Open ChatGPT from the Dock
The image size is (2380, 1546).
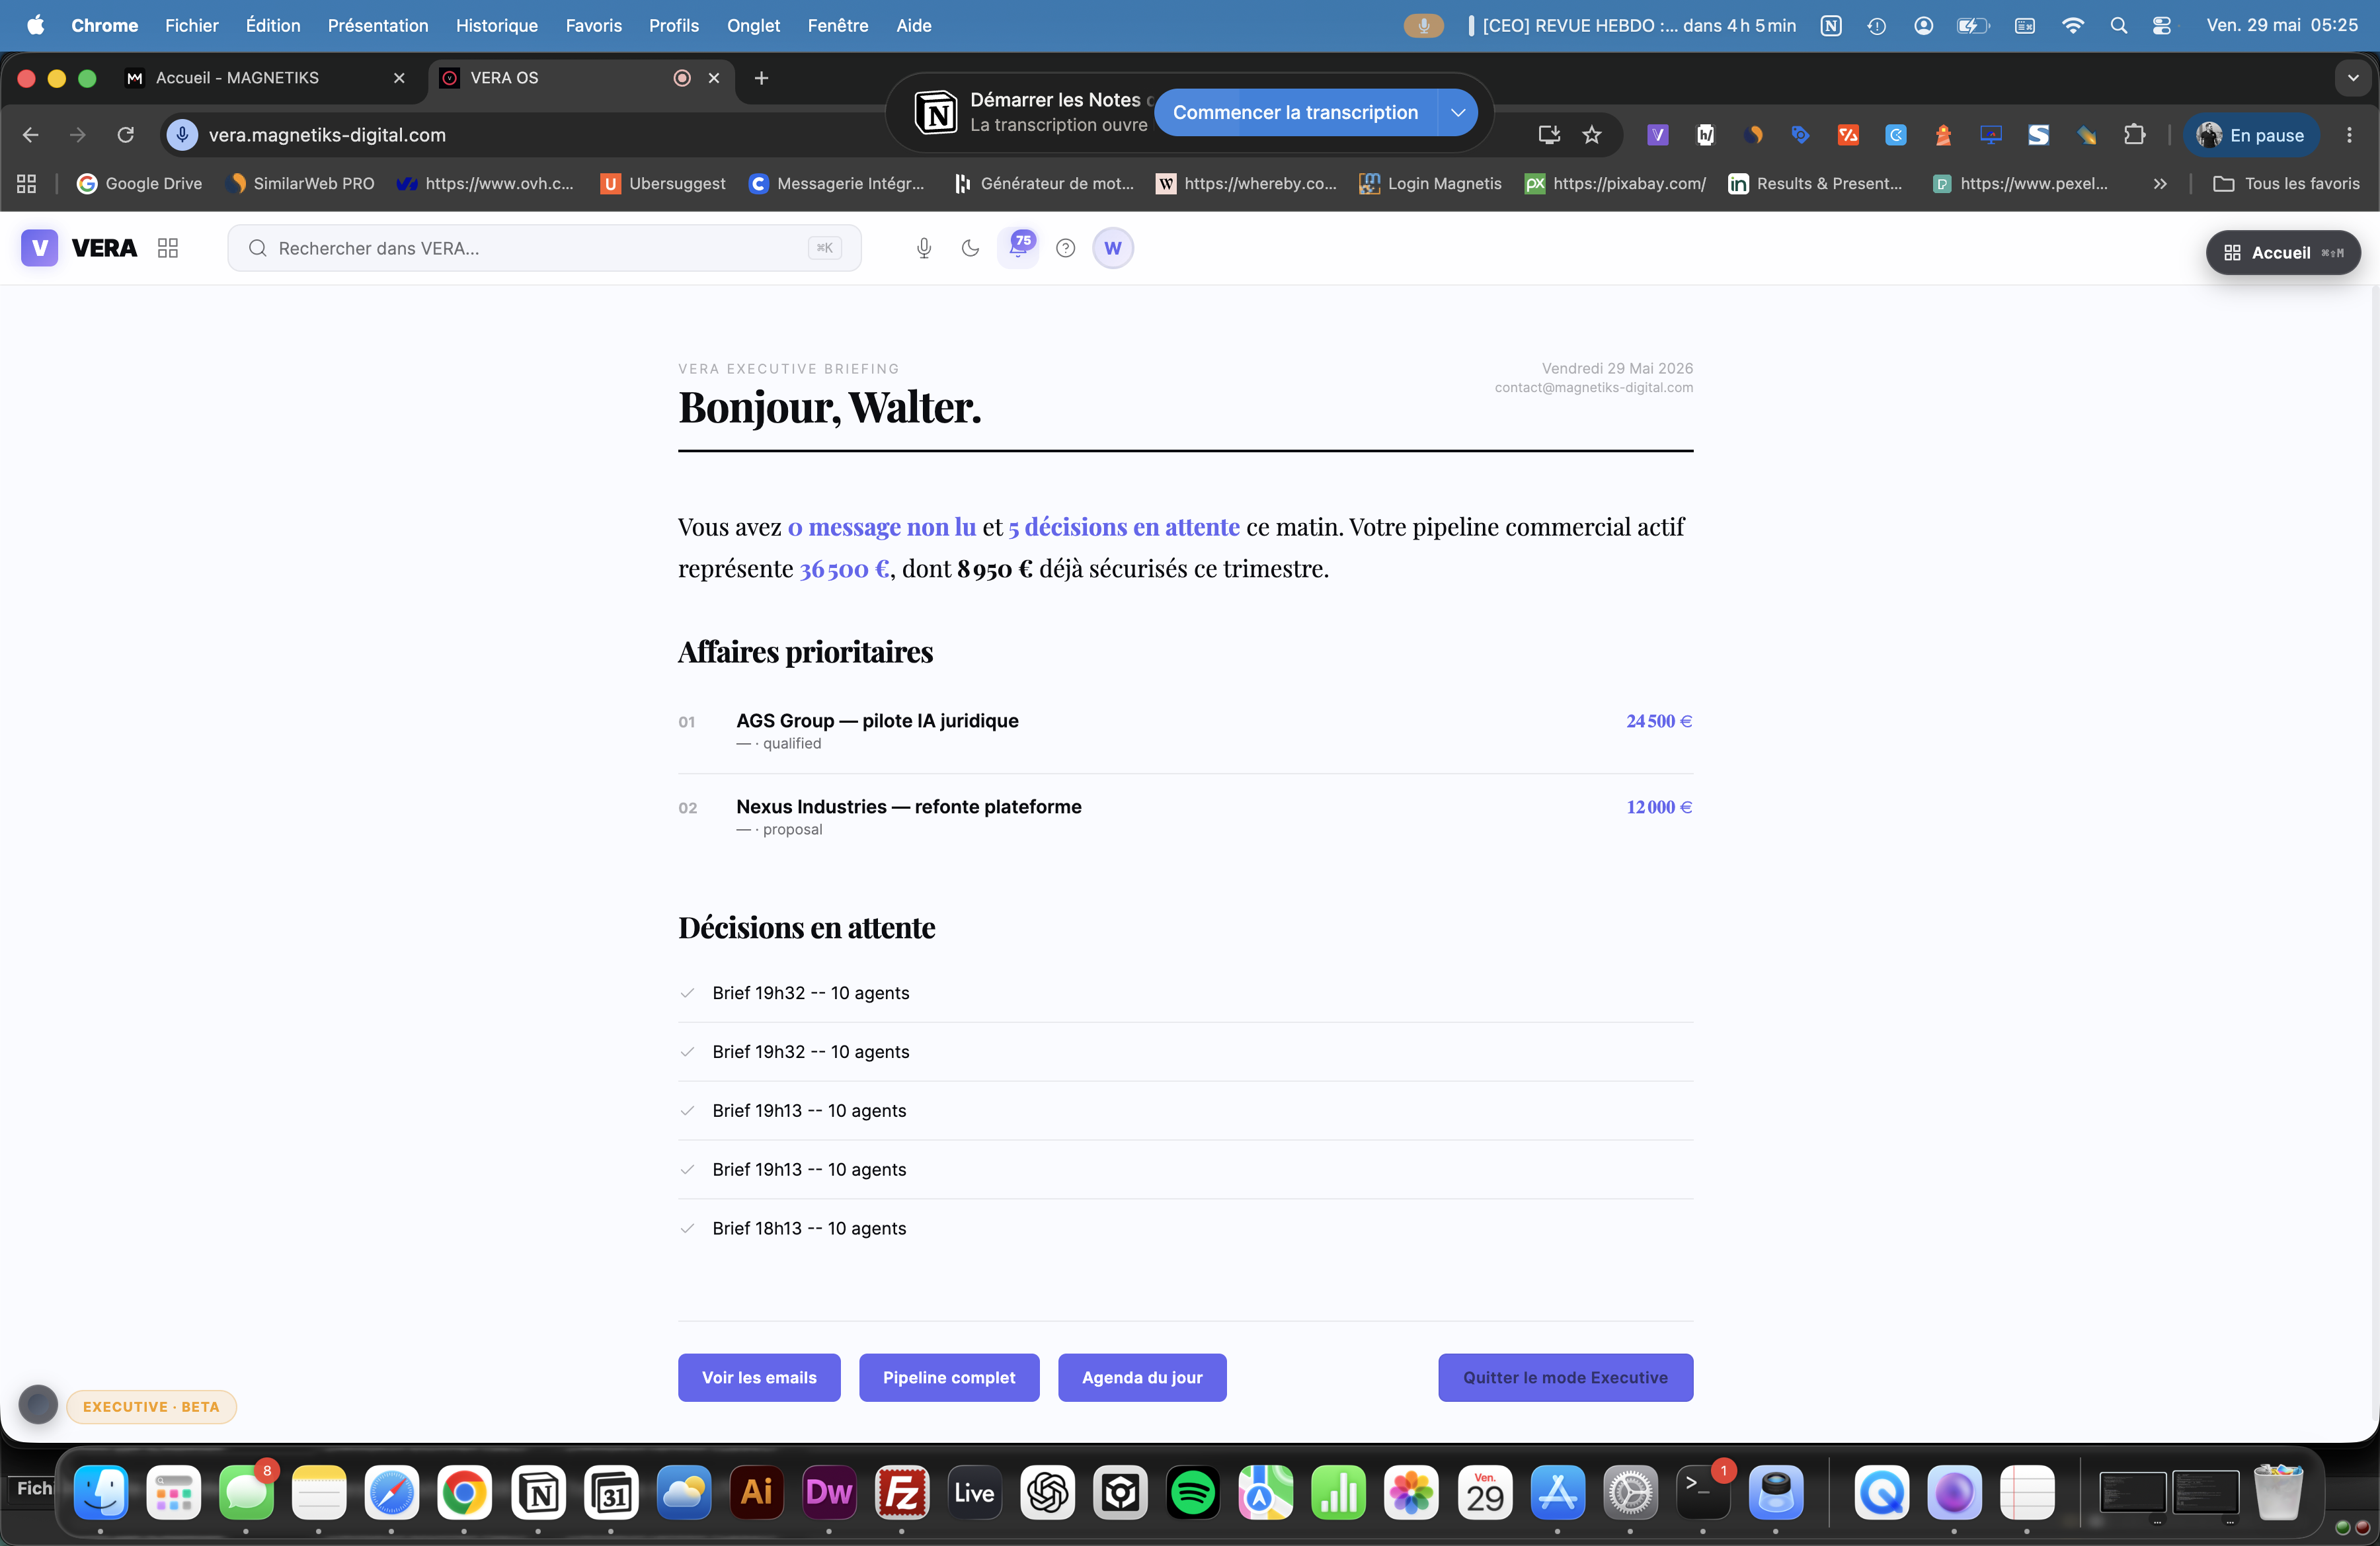tap(1048, 1493)
